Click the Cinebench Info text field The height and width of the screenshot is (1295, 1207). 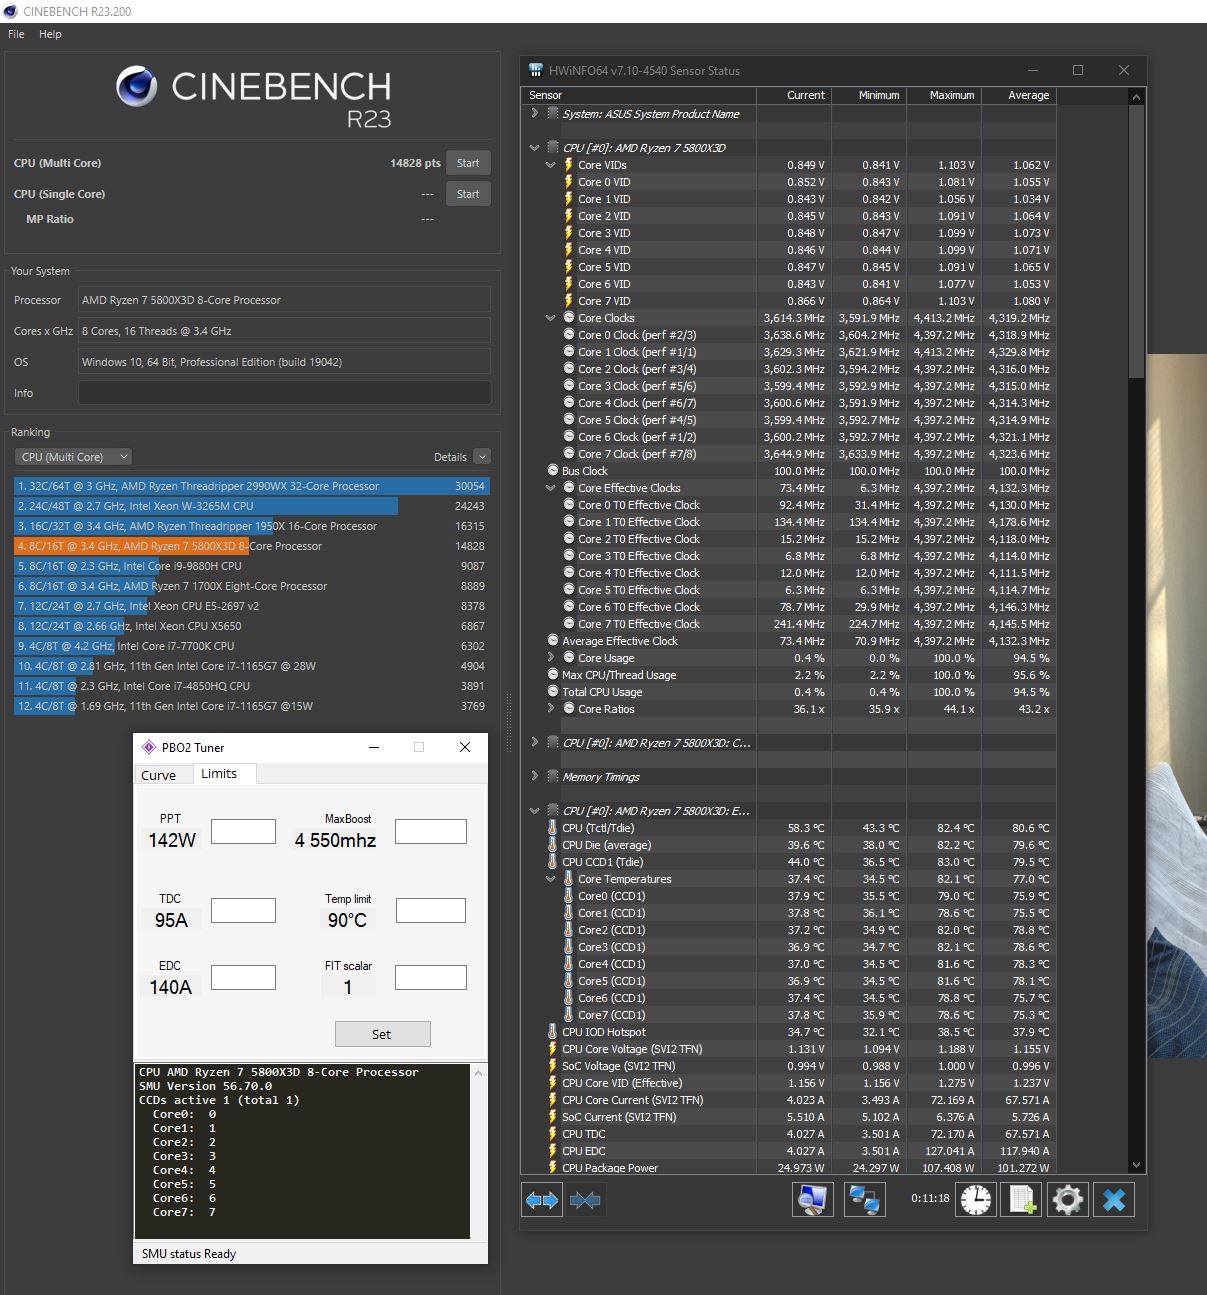coord(285,393)
